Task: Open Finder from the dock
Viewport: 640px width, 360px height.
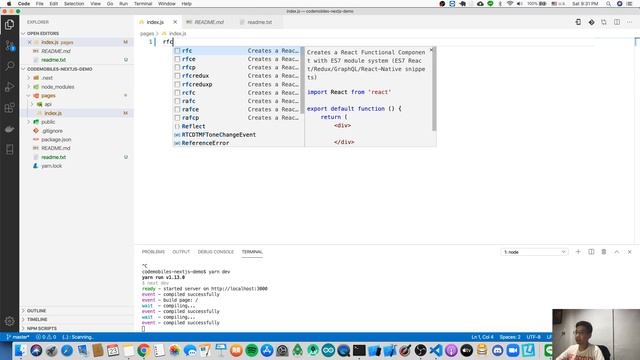Action: tap(20, 351)
